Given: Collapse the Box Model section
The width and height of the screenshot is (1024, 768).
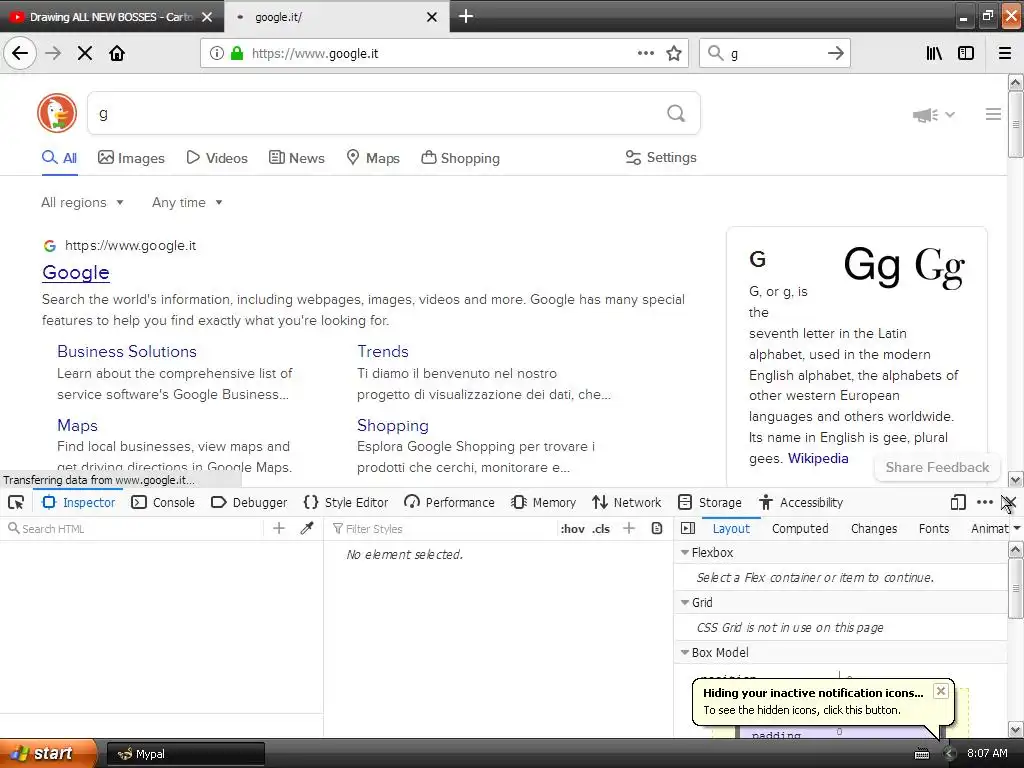Looking at the screenshot, I should coord(685,652).
